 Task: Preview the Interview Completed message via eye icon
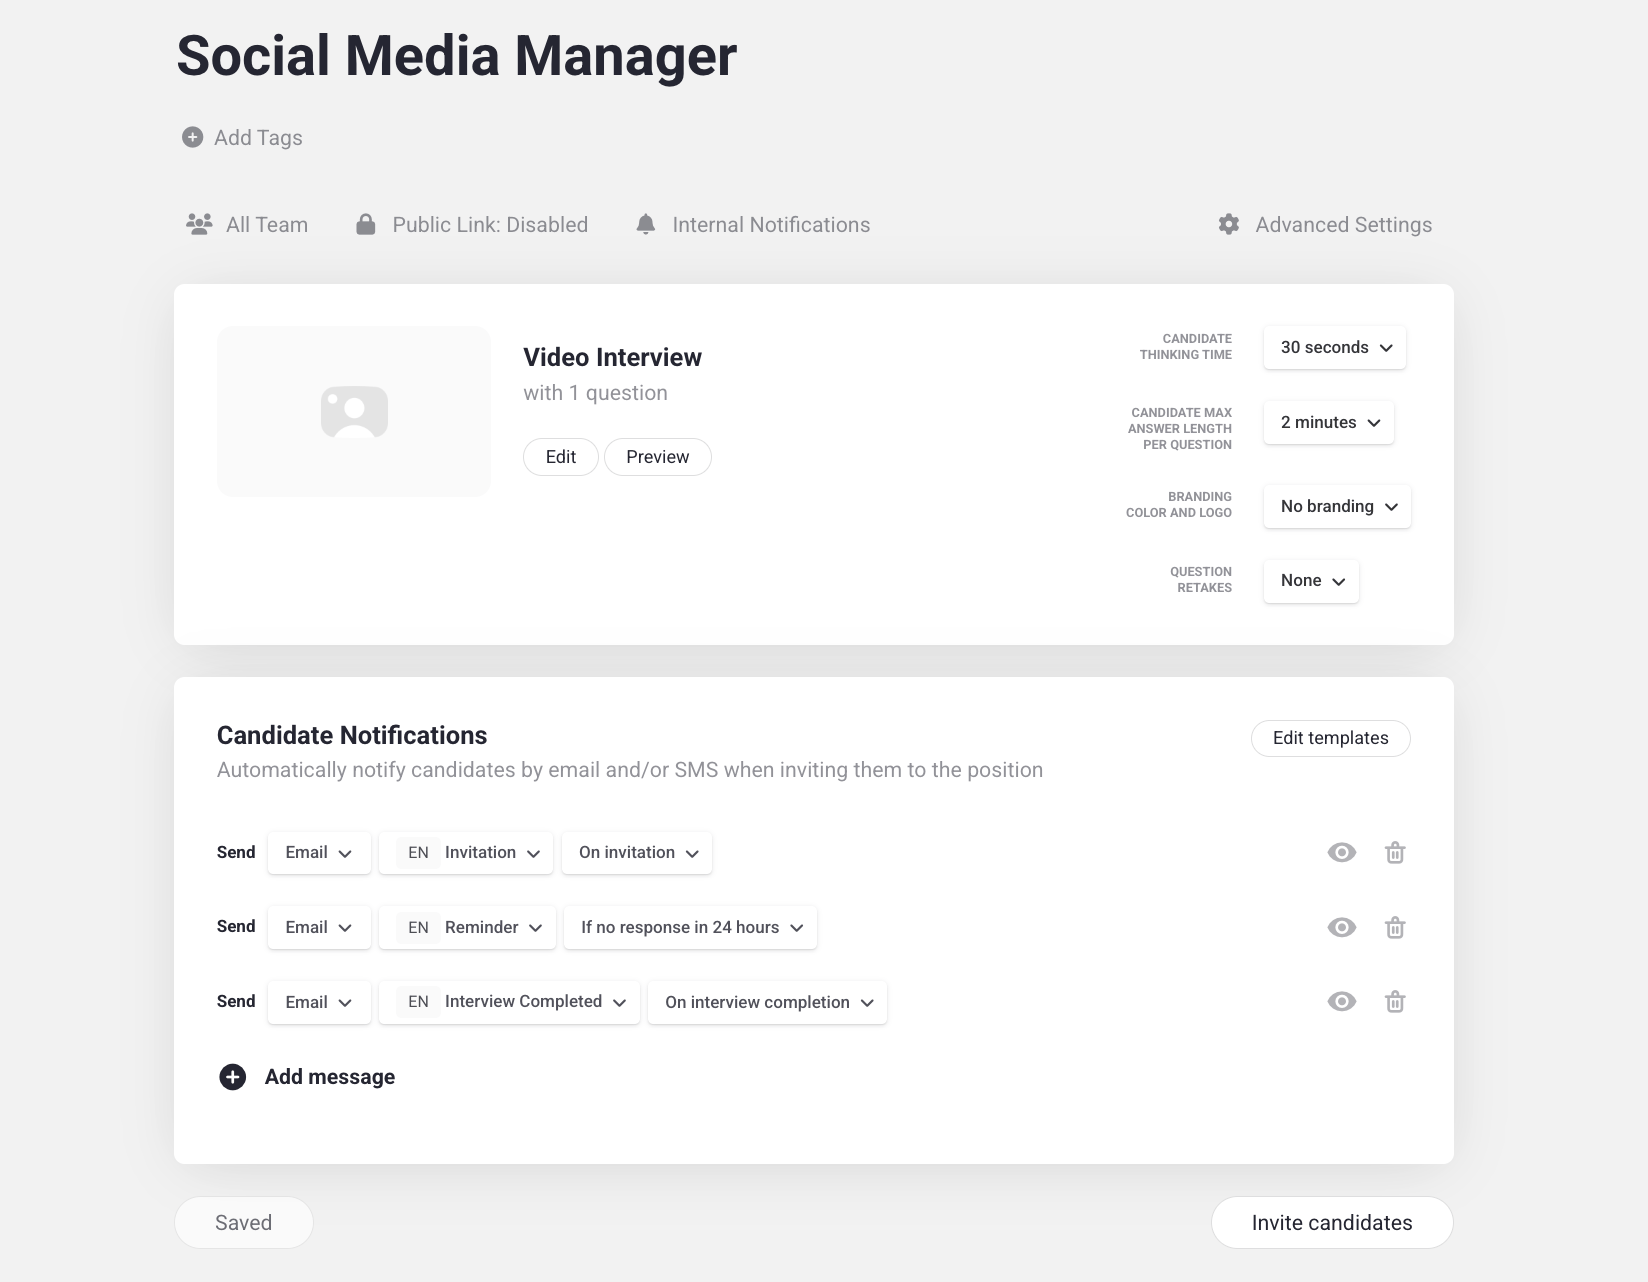point(1342,1001)
